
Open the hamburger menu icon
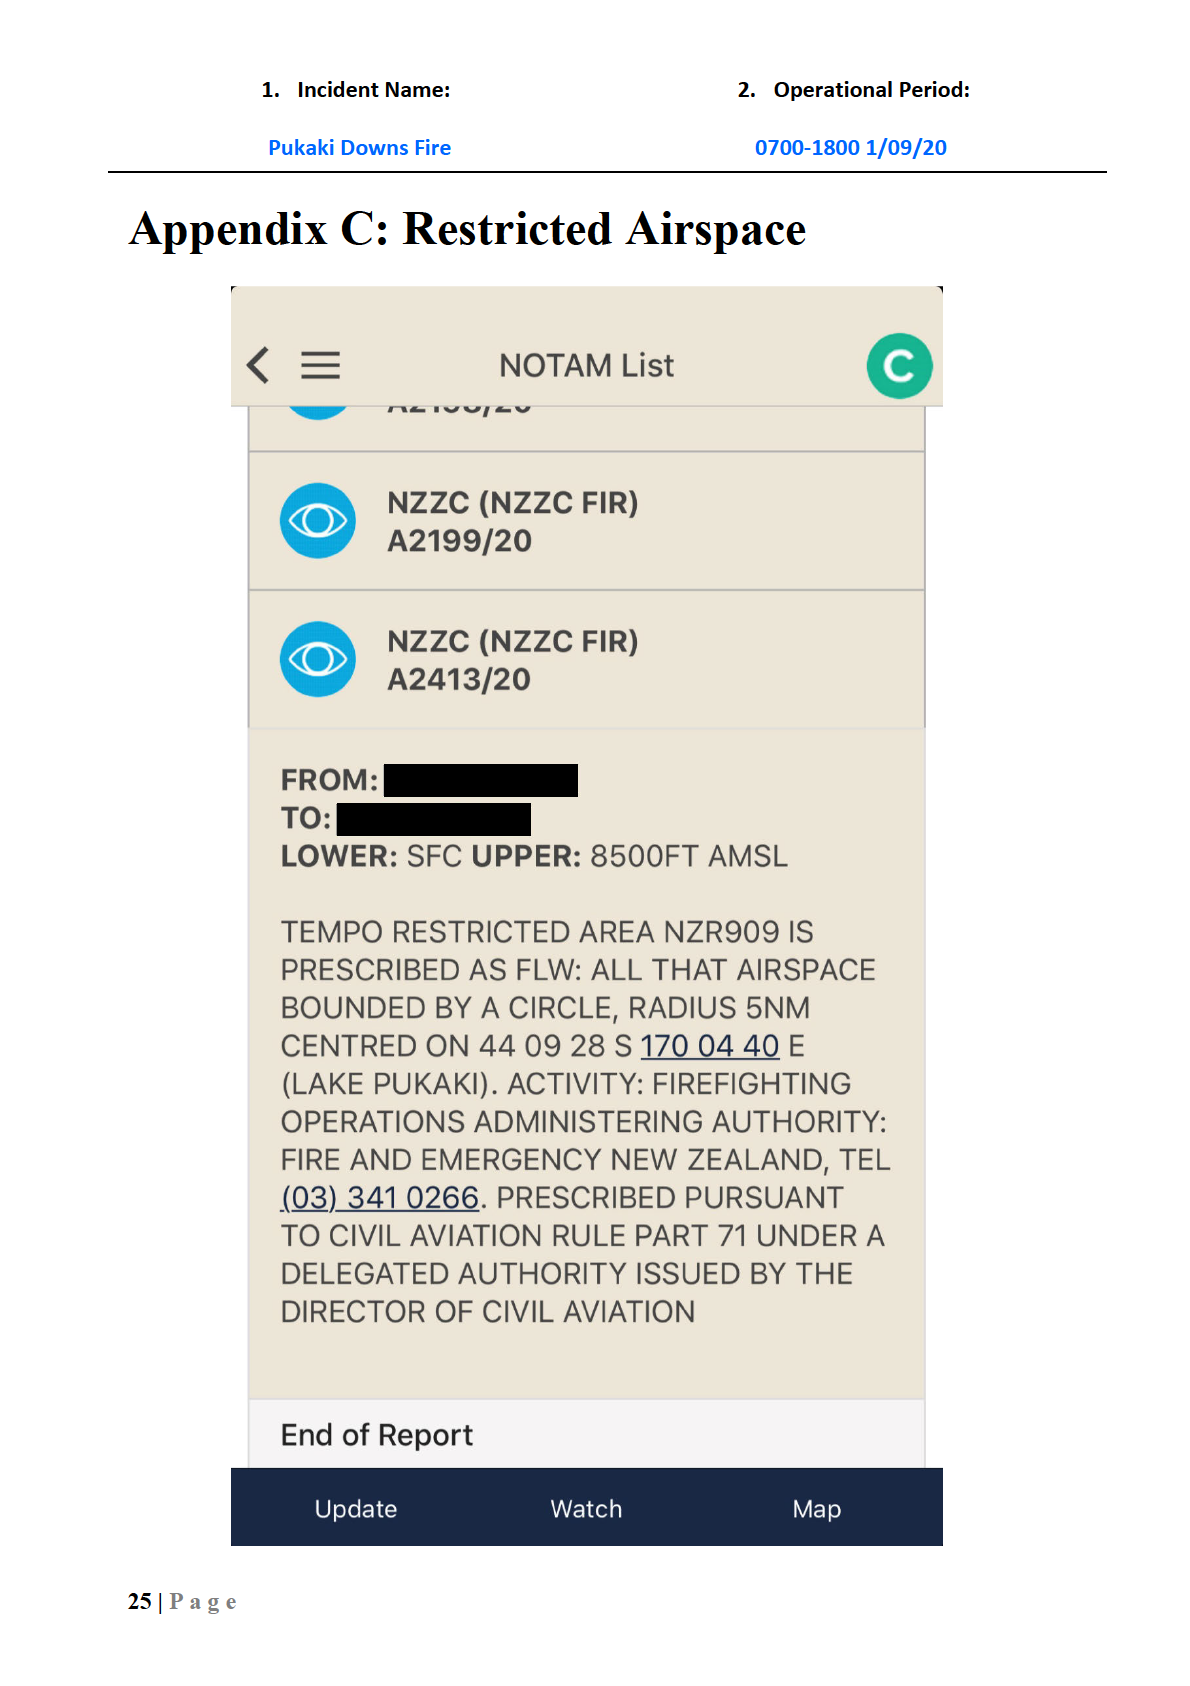tap(320, 365)
